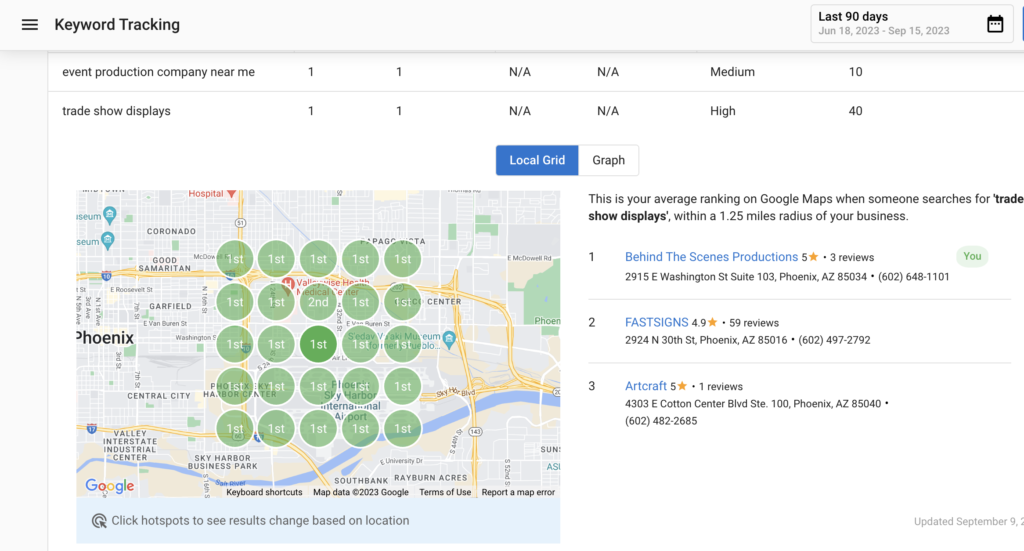The width and height of the screenshot is (1024, 551).
Task: Switch to the Graph tab
Action: coord(608,160)
